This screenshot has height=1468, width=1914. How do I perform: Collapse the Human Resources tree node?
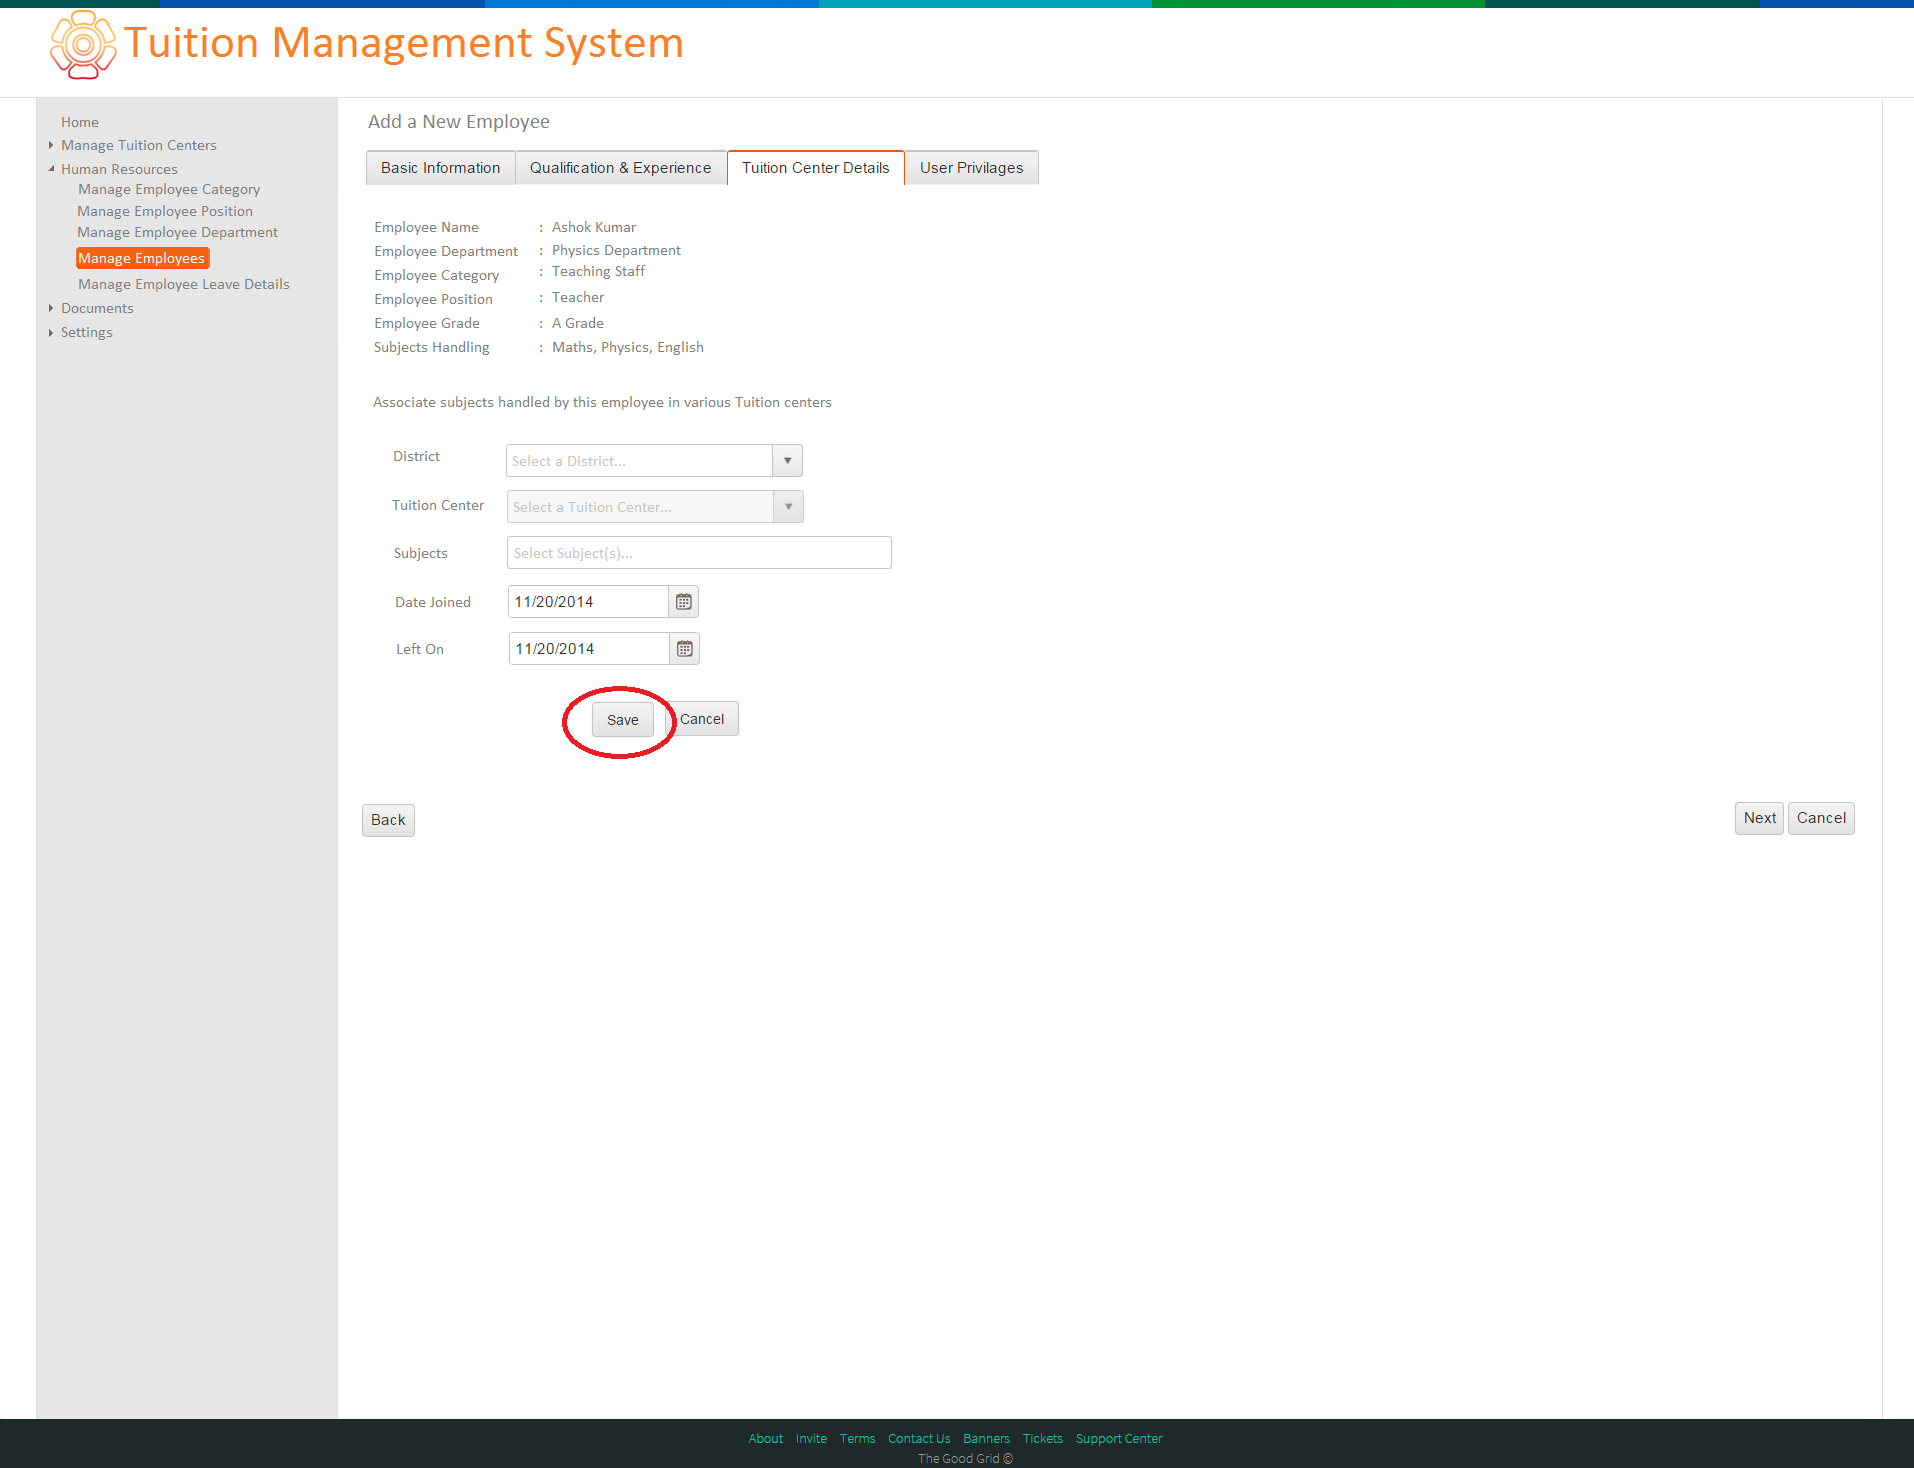pos(51,169)
